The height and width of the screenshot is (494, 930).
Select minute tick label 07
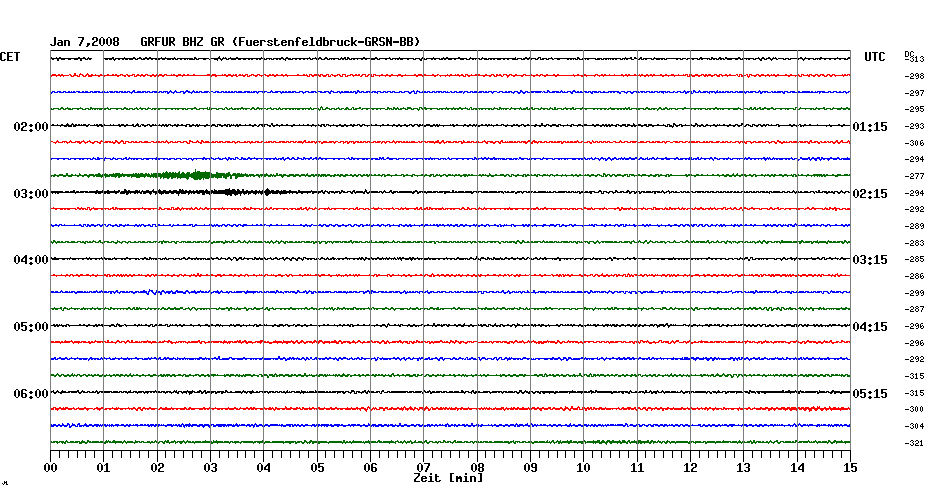(423, 468)
